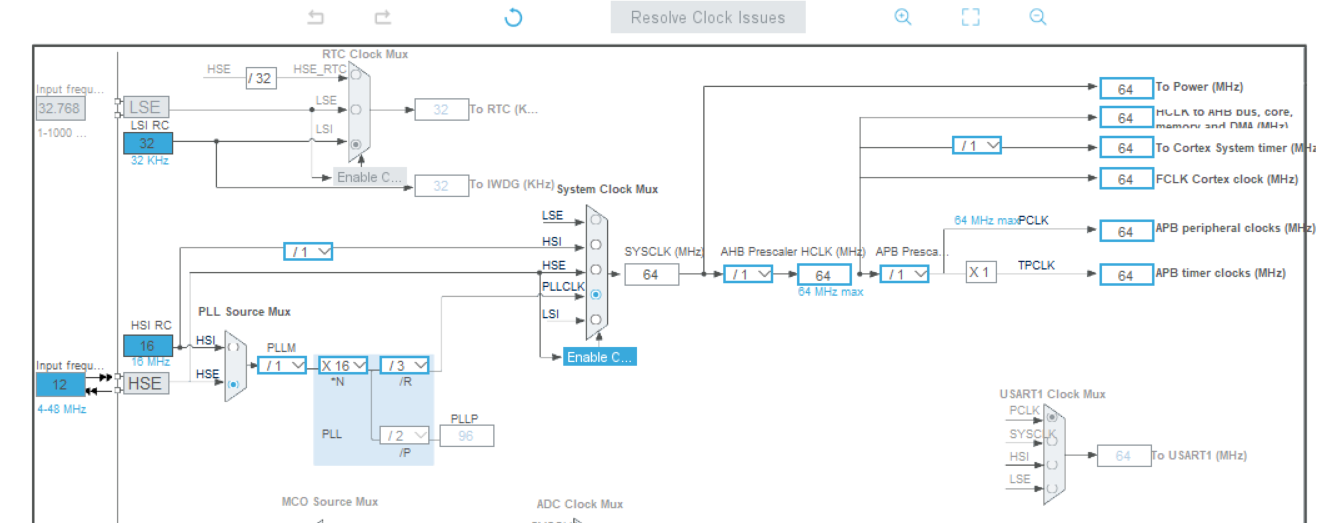Pick HSI in the USART1 Clock Mux

pyautogui.click(x=1051, y=465)
